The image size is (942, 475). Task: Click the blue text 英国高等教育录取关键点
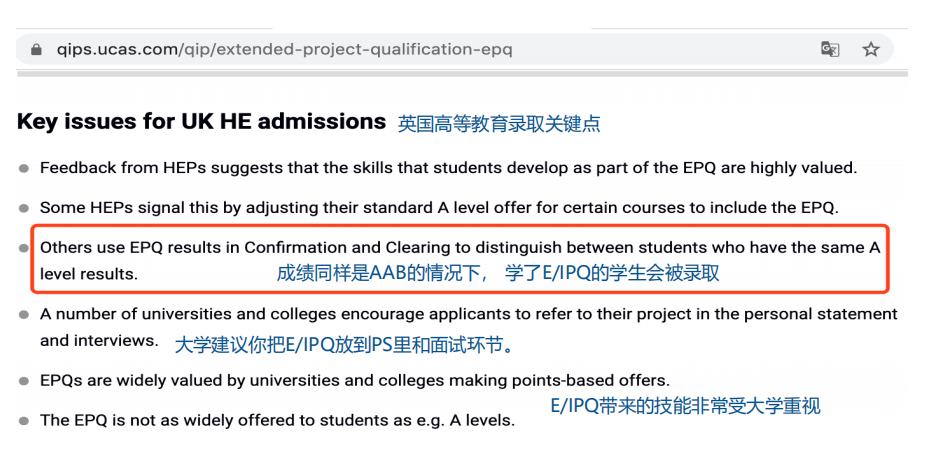[499, 124]
